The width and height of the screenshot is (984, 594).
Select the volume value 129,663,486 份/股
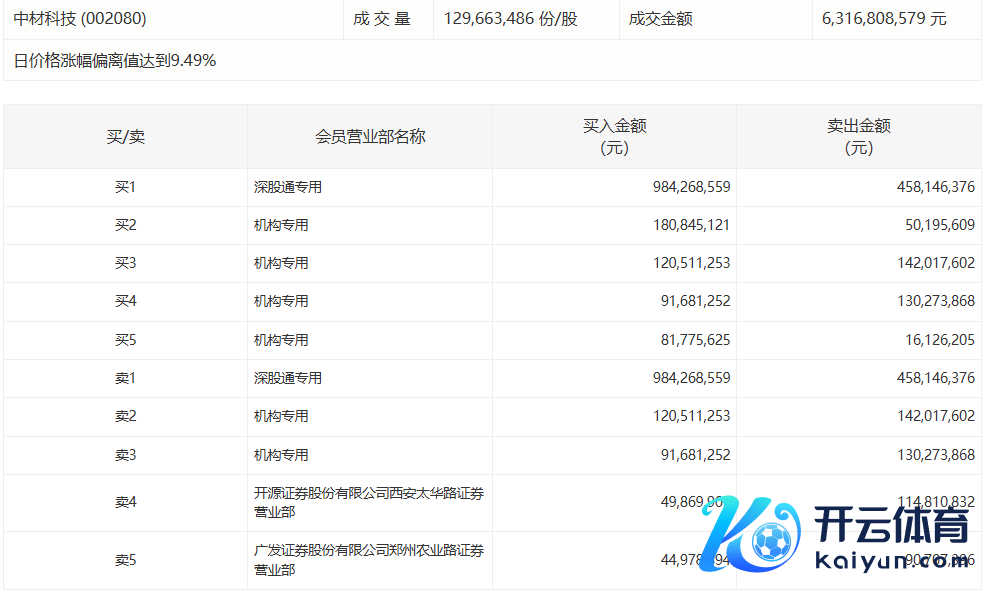510,18
